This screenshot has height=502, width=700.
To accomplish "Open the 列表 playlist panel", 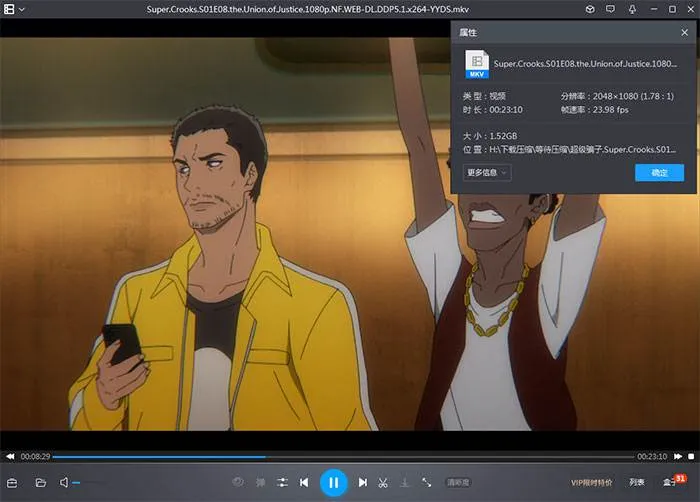I will point(637,482).
